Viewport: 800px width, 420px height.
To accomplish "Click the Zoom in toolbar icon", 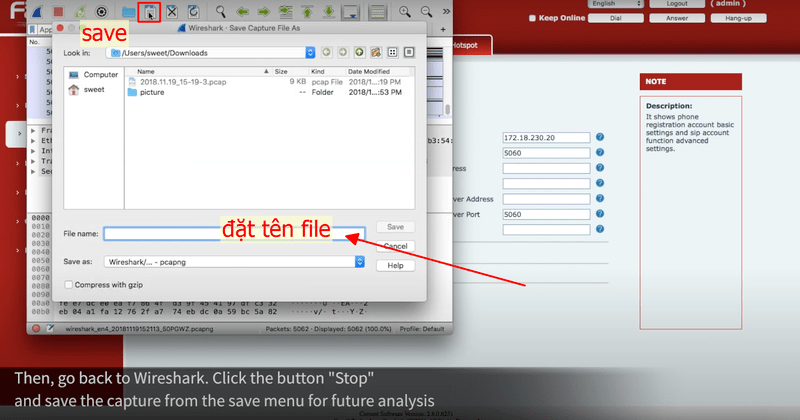I will click(405, 12).
